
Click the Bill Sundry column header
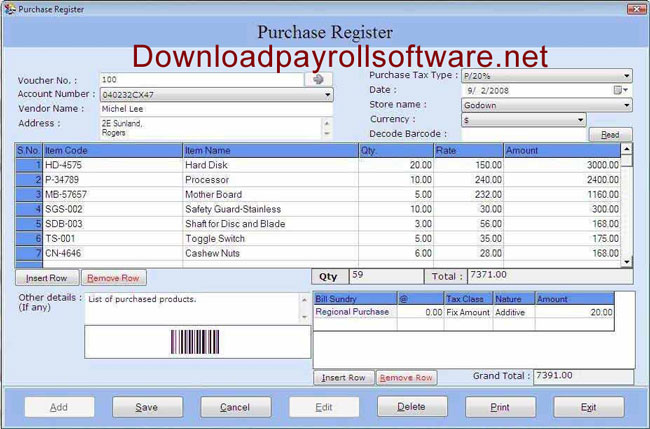(x=355, y=299)
